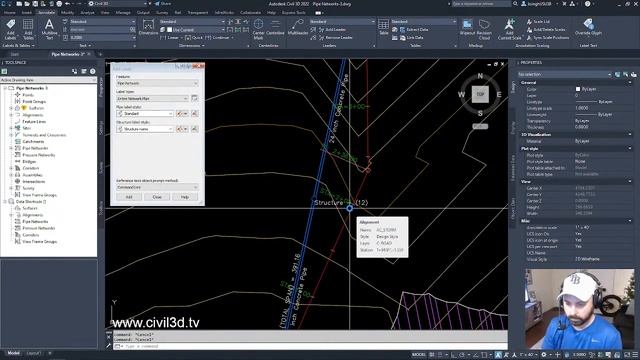Screen dimensions: 640x360
Task: Click the TOP face of the ViewCube
Action: coord(480,94)
